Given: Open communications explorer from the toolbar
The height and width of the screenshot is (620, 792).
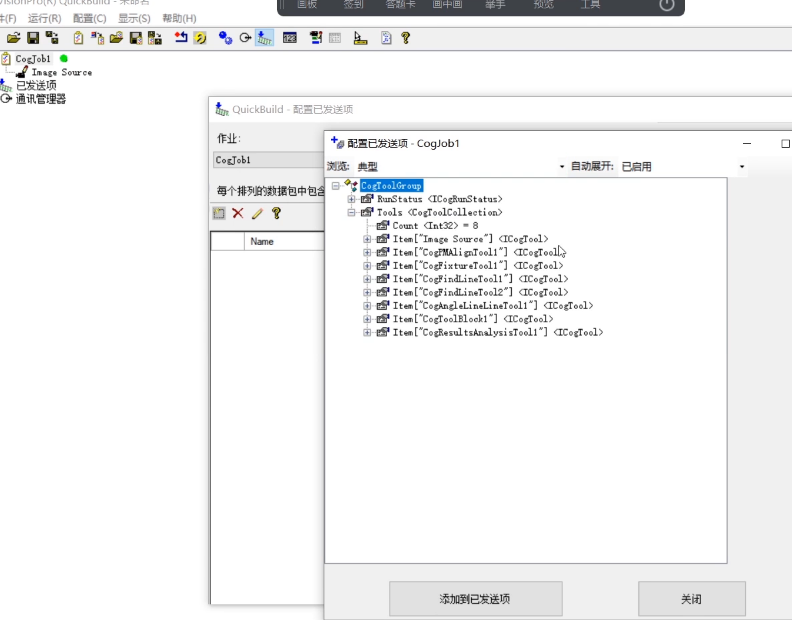Looking at the screenshot, I should (x=245, y=38).
